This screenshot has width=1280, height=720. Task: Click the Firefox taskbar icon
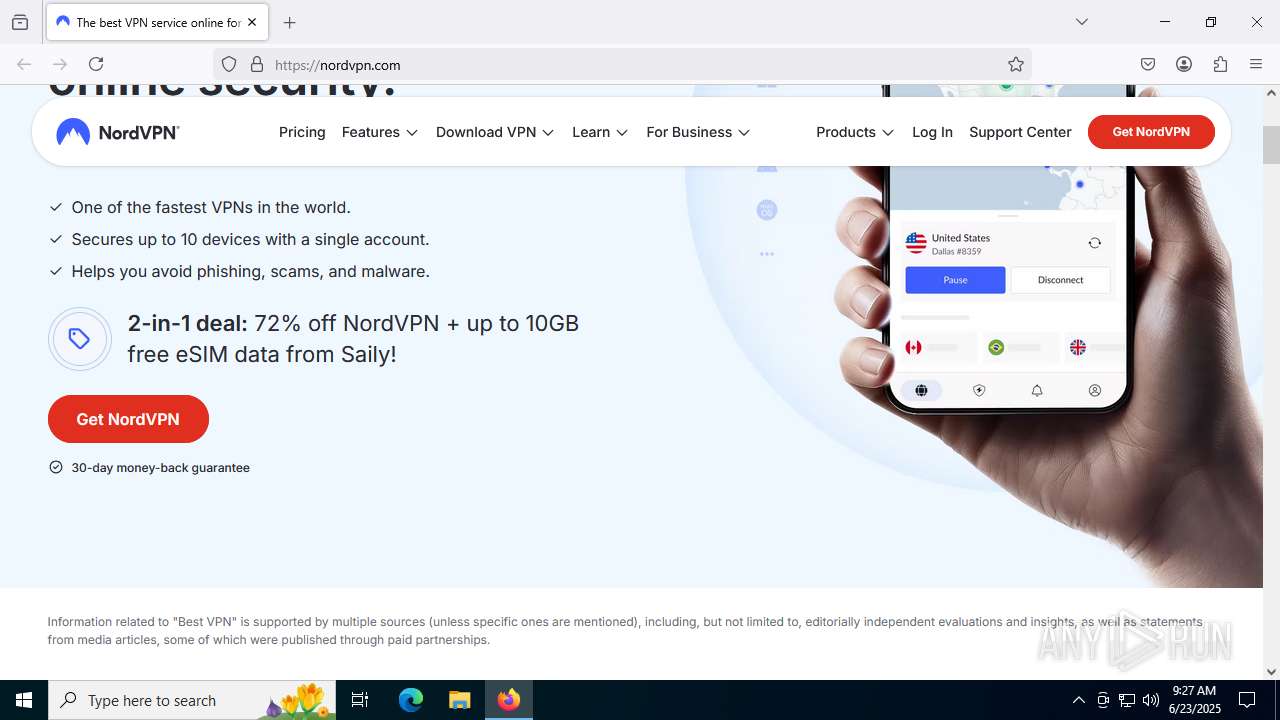pos(509,700)
